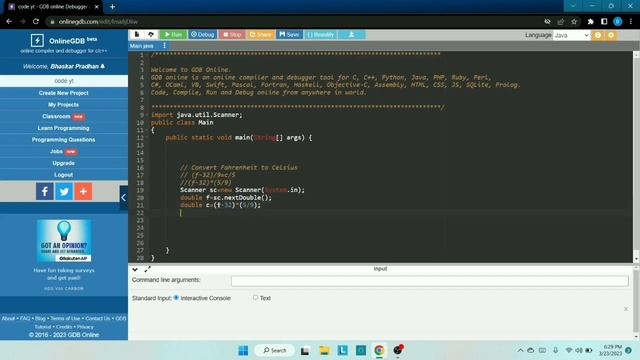This screenshot has height=360, width=640.
Task: Save the current project
Action: tap(289, 35)
